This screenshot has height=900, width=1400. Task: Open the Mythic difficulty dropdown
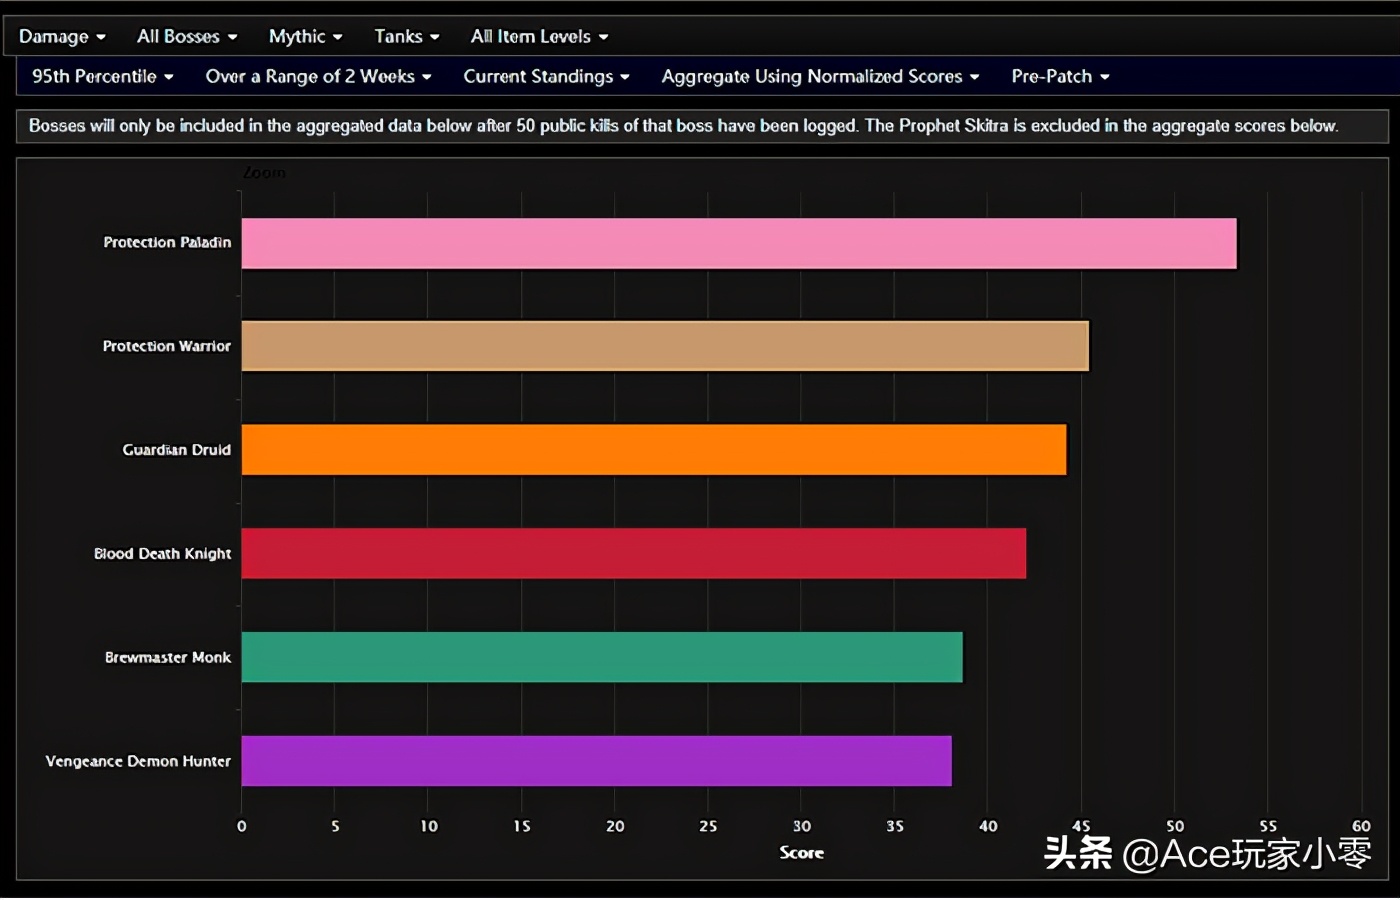(x=306, y=37)
